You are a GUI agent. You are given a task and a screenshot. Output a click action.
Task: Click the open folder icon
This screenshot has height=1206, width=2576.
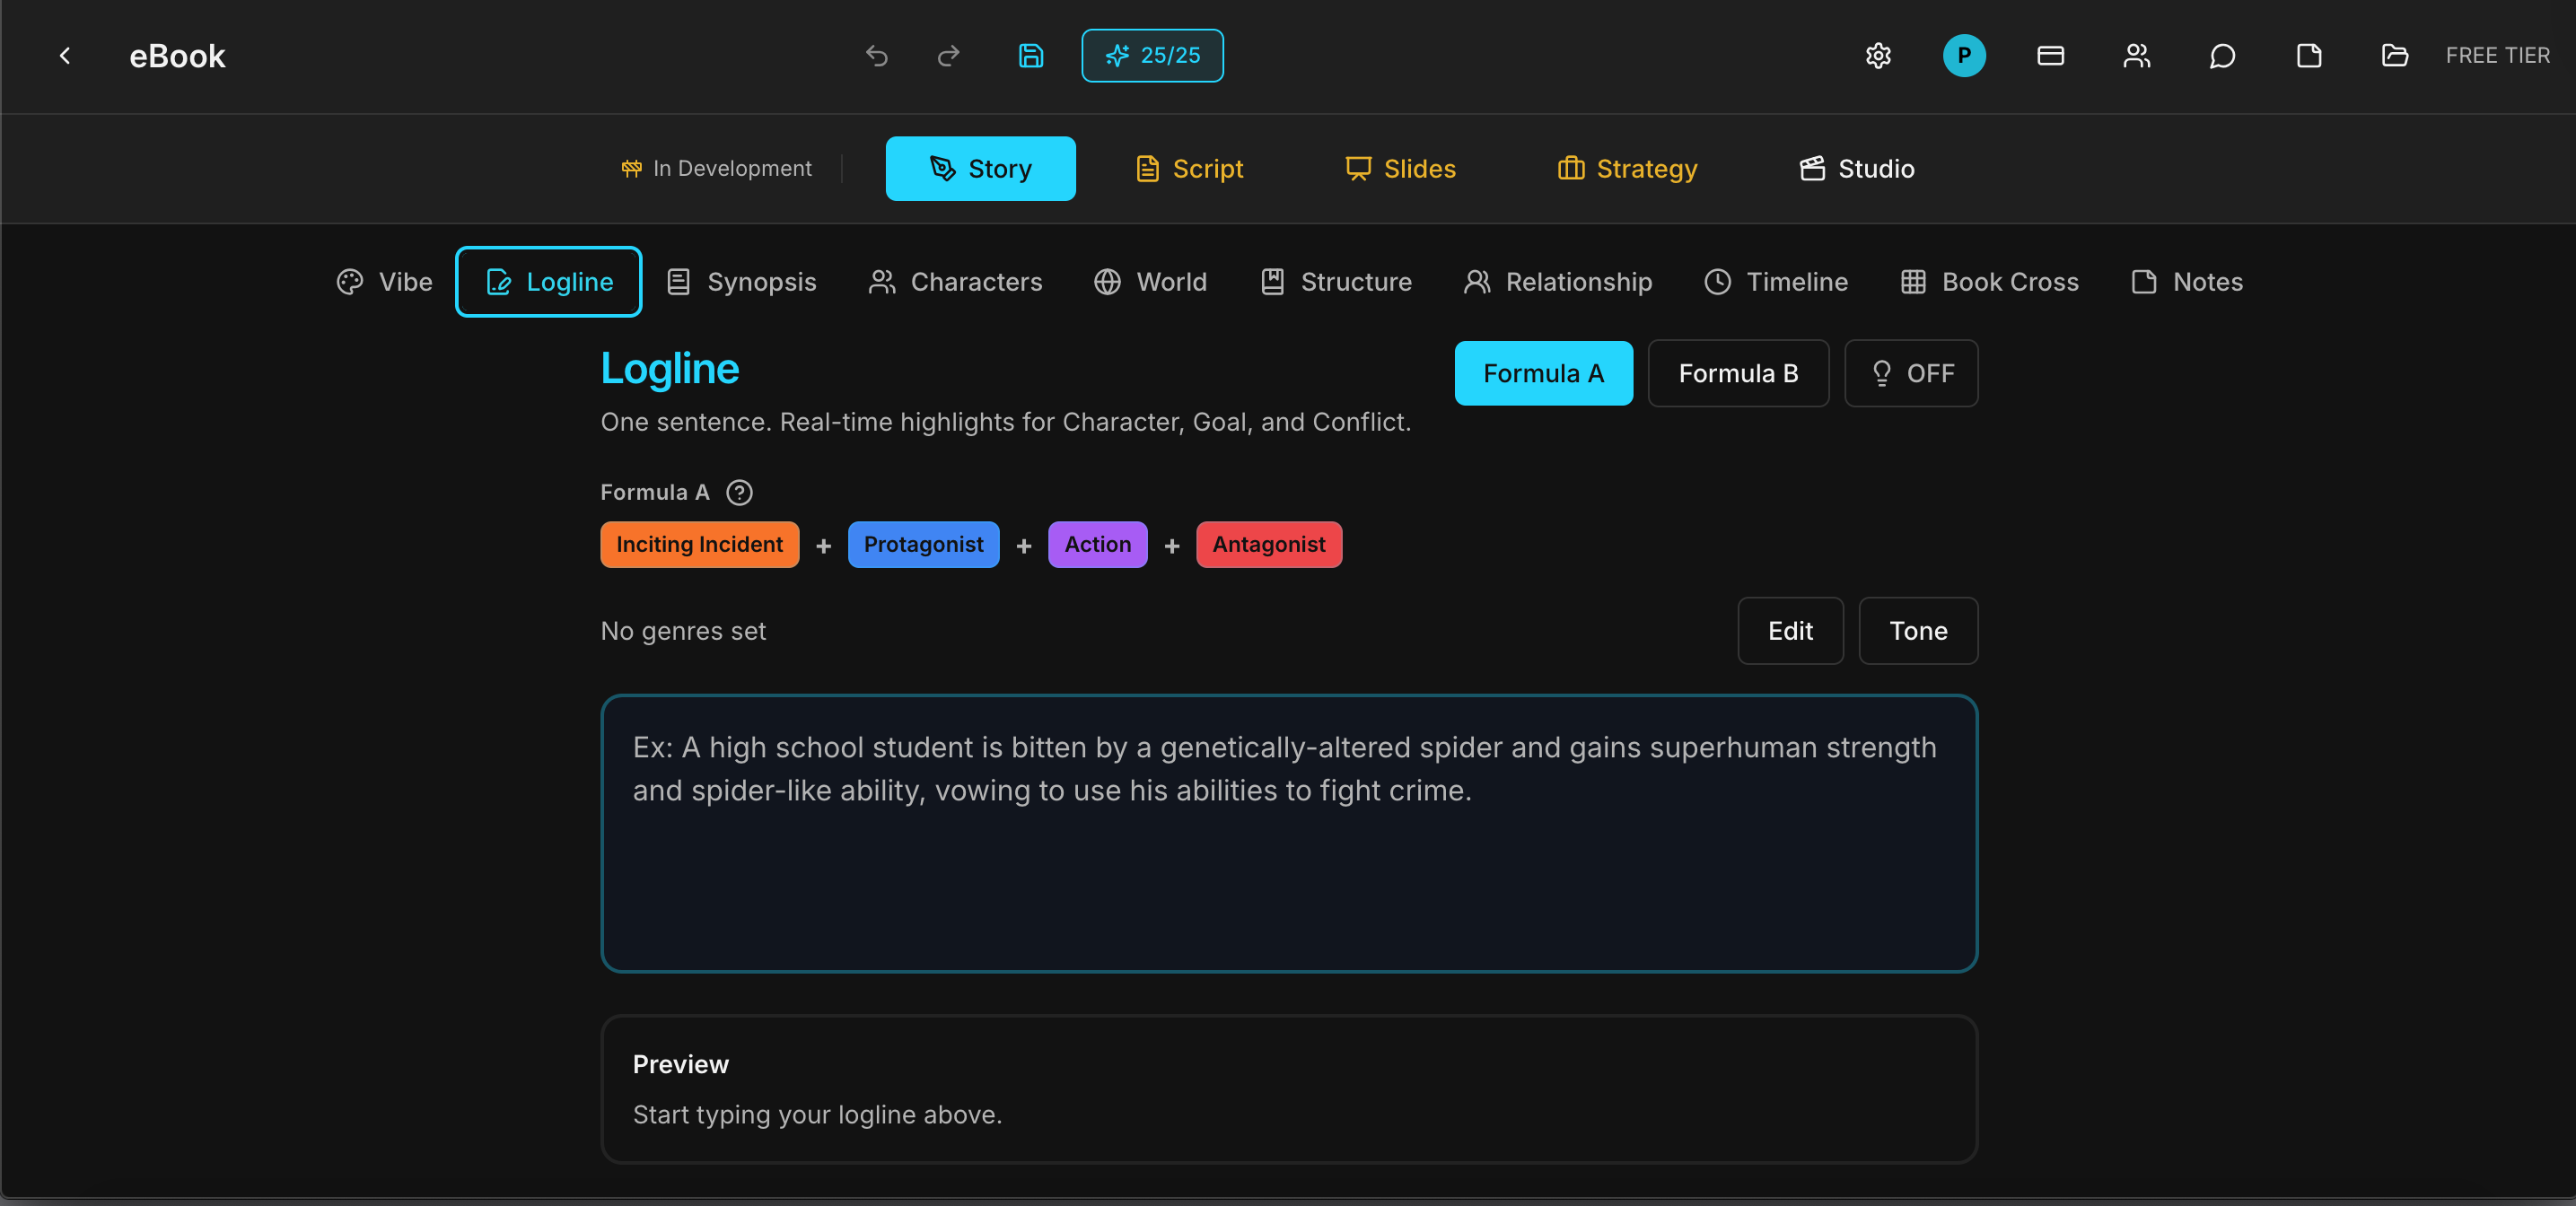(x=2394, y=56)
